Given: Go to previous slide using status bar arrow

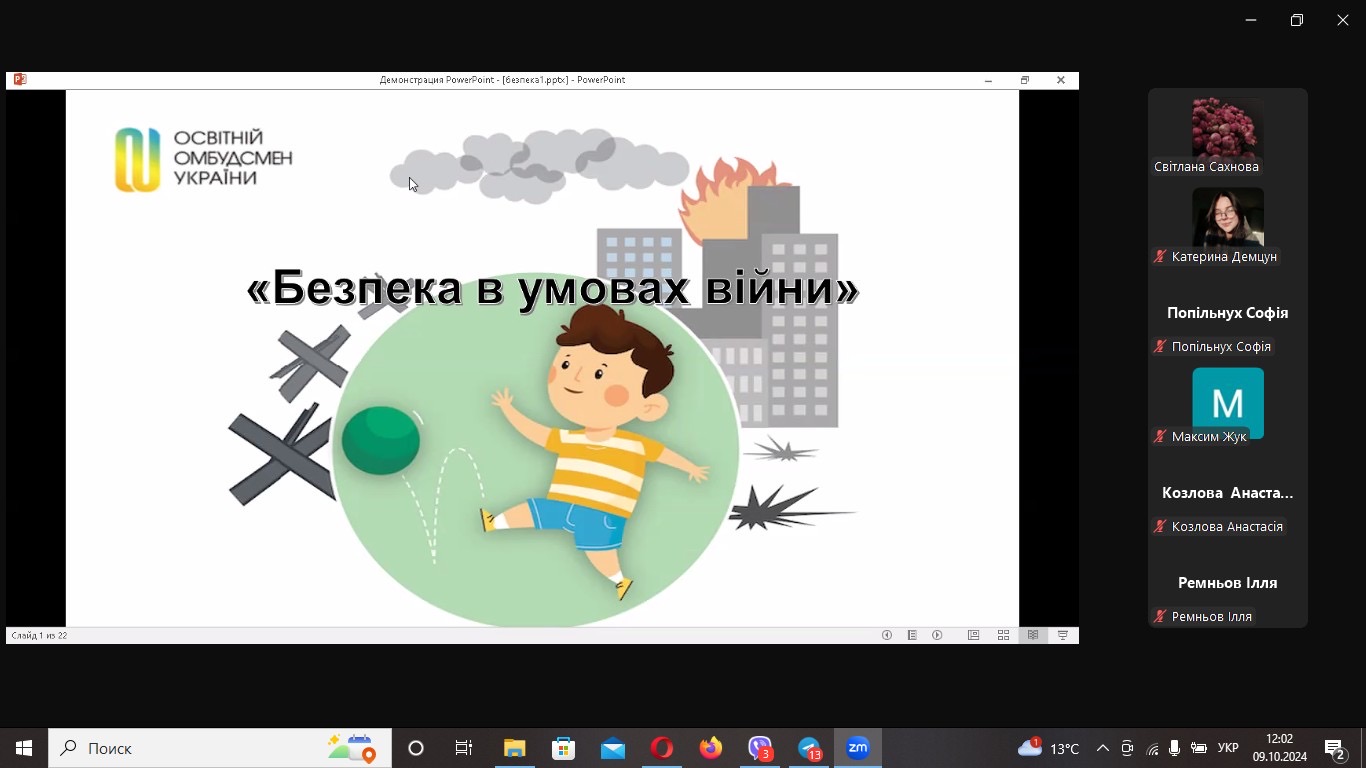Looking at the screenshot, I should [x=887, y=635].
